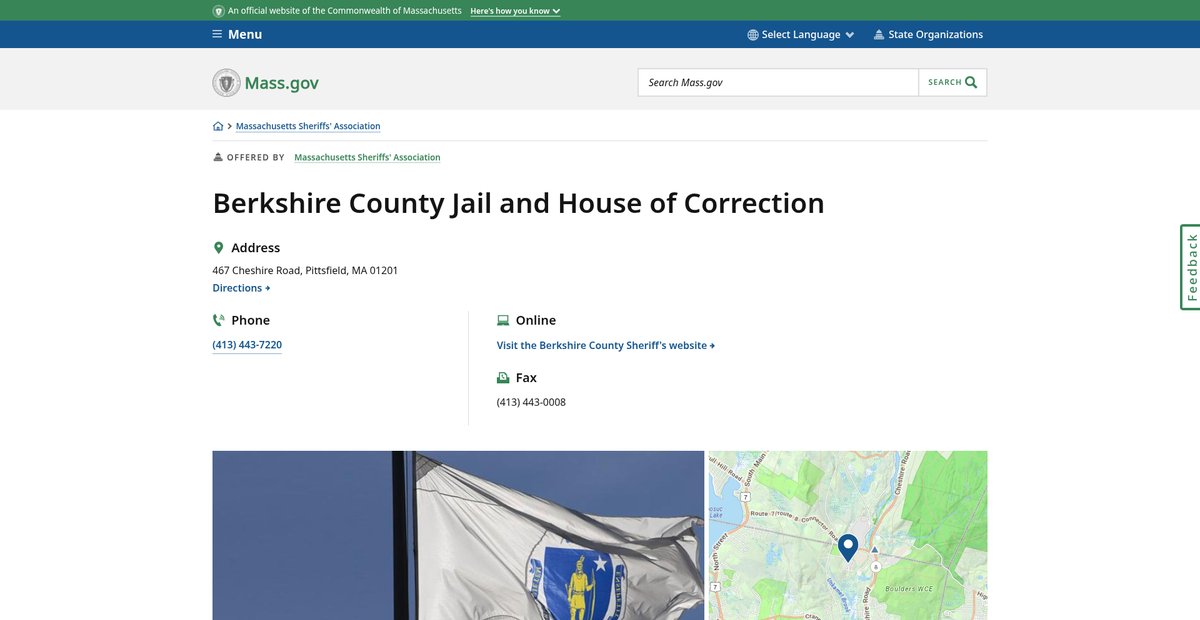Click the Berkshire County Jail page heading
This screenshot has width=1200, height=620.
pos(518,203)
